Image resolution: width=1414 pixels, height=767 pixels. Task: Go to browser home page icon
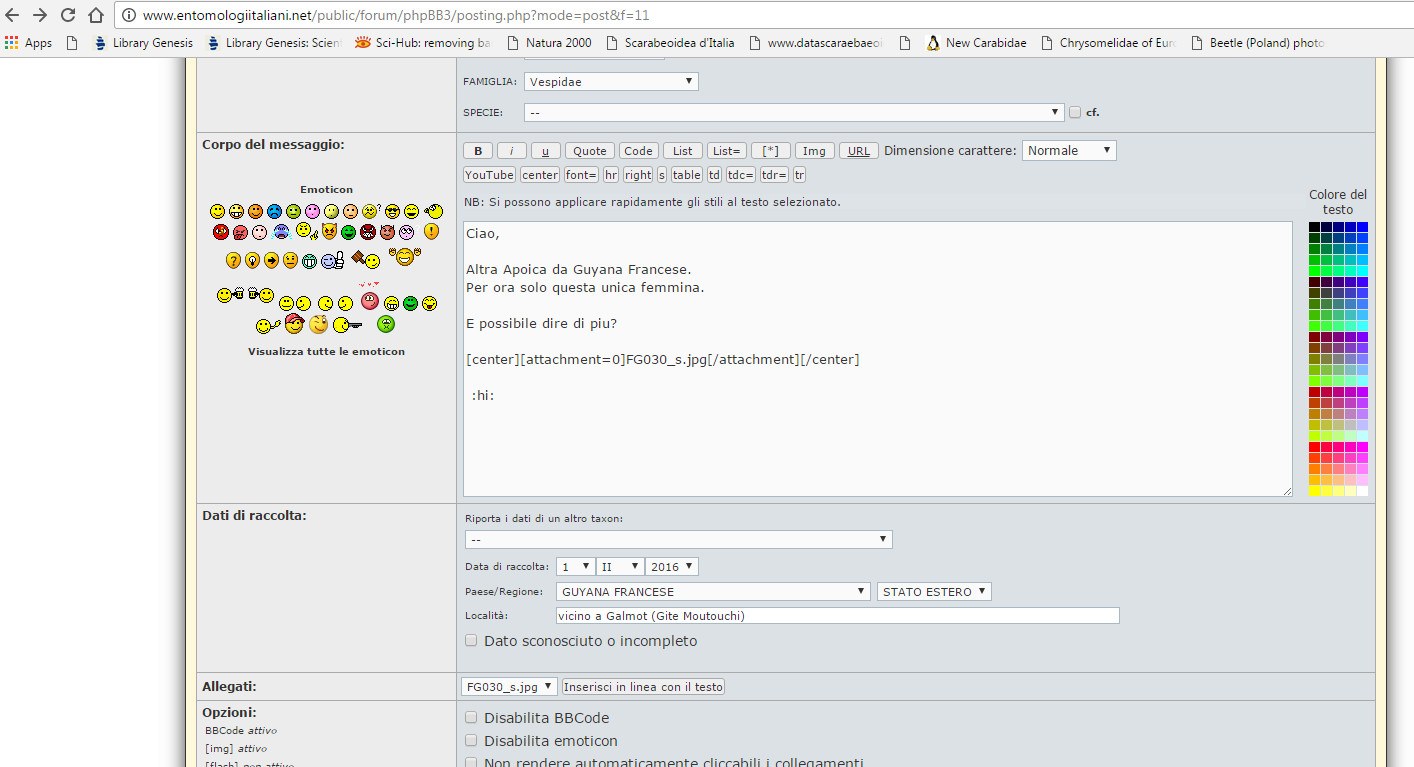(x=96, y=15)
